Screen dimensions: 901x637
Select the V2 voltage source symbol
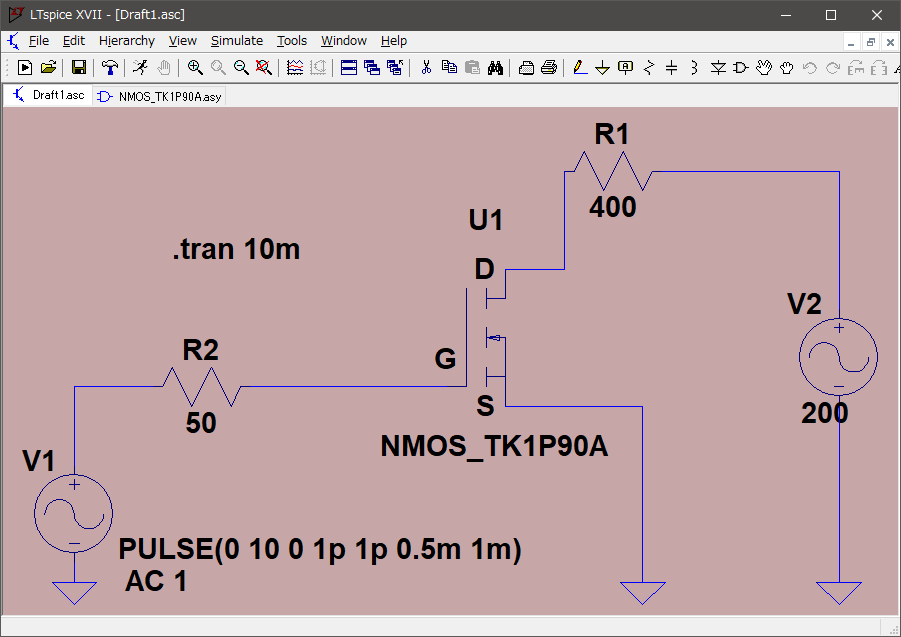coord(839,357)
